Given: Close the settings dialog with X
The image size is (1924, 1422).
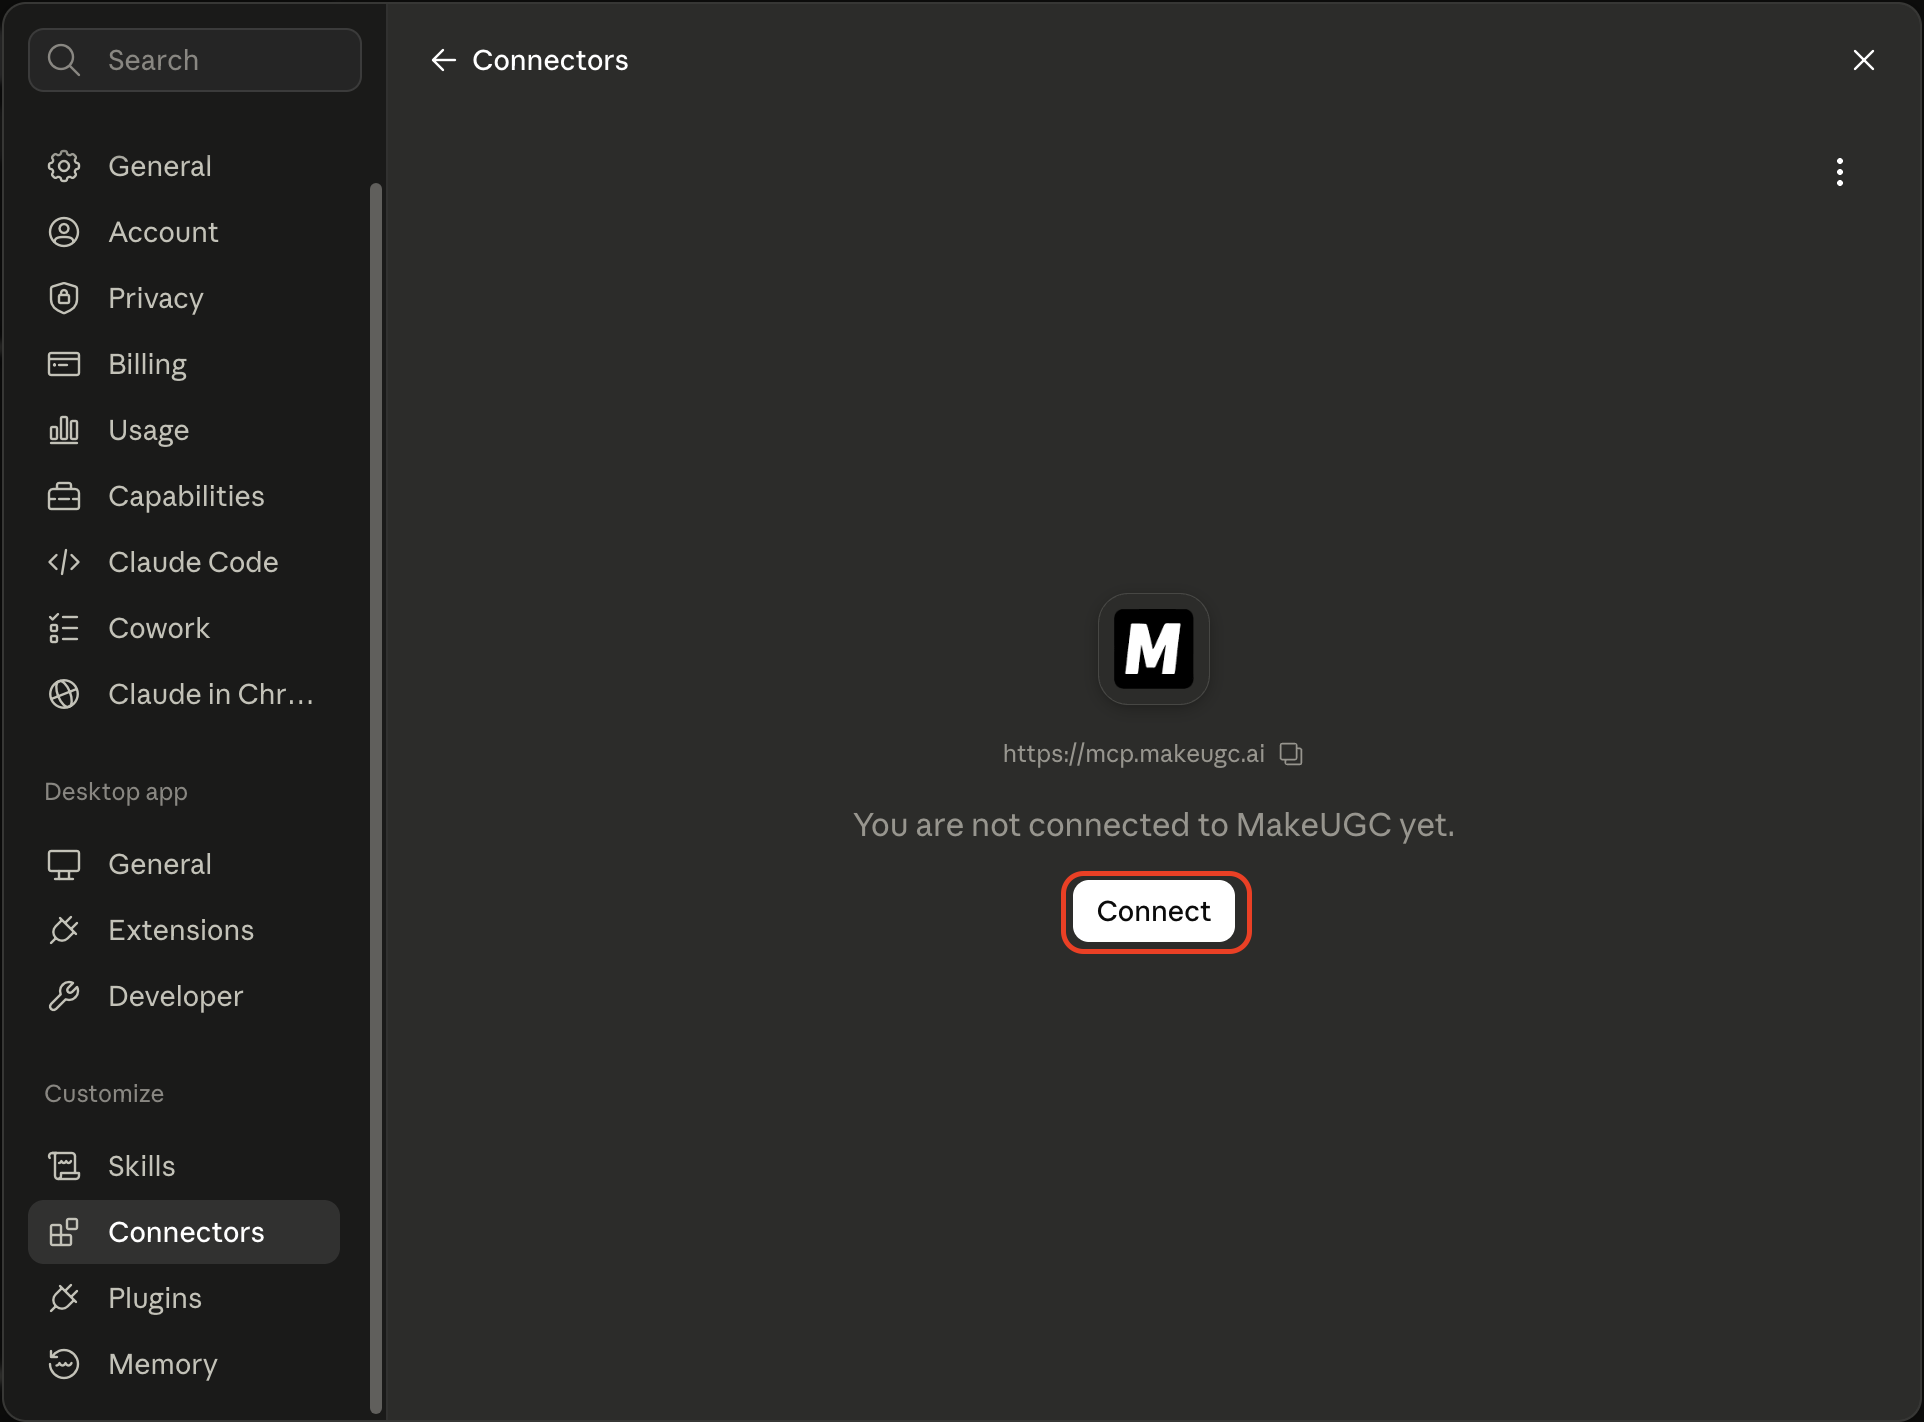Looking at the screenshot, I should [x=1863, y=60].
